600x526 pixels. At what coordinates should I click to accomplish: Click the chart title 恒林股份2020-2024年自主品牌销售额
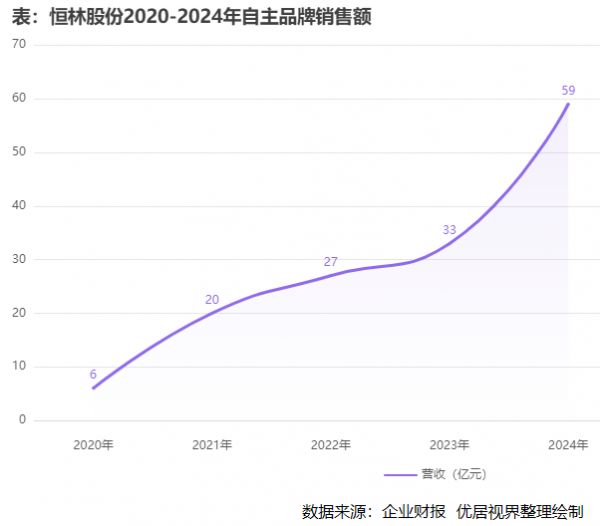coord(210,17)
